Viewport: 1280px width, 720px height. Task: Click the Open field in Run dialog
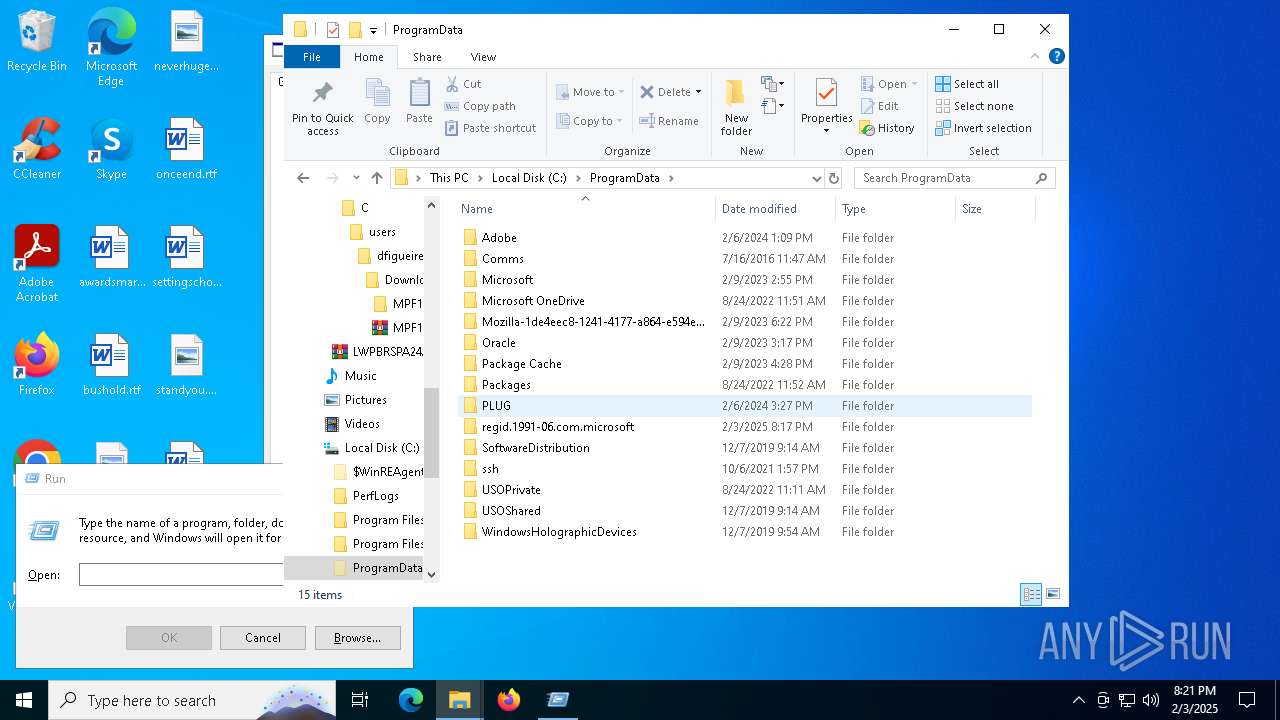[181, 575]
